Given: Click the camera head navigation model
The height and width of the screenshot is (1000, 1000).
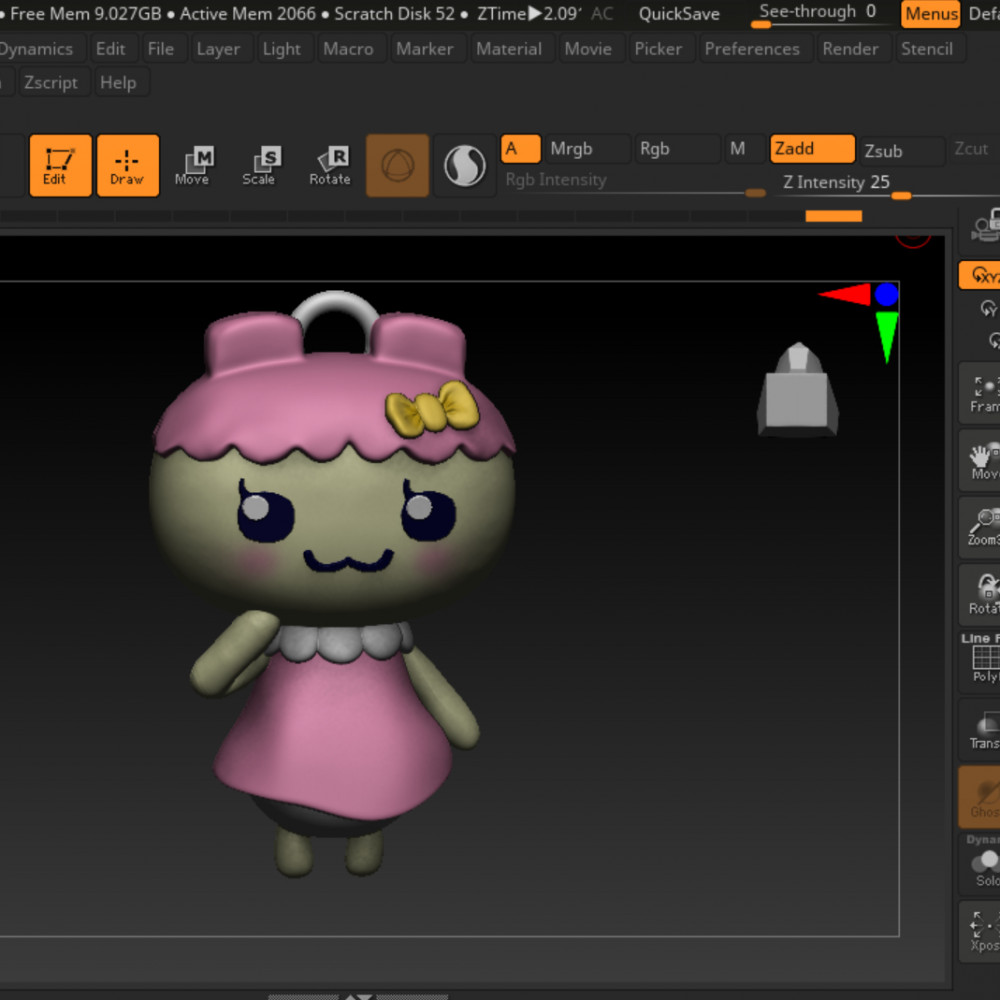Looking at the screenshot, I should coord(797,390).
